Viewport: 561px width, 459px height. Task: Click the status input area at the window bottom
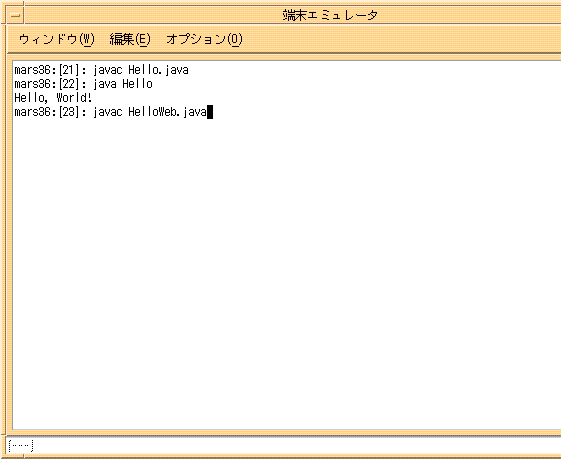pos(284,445)
